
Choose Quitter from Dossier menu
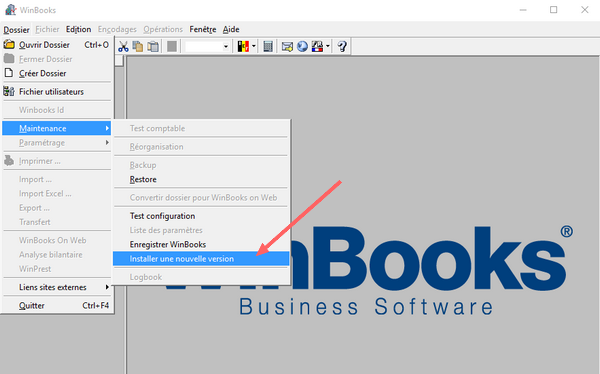click(x=57, y=305)
